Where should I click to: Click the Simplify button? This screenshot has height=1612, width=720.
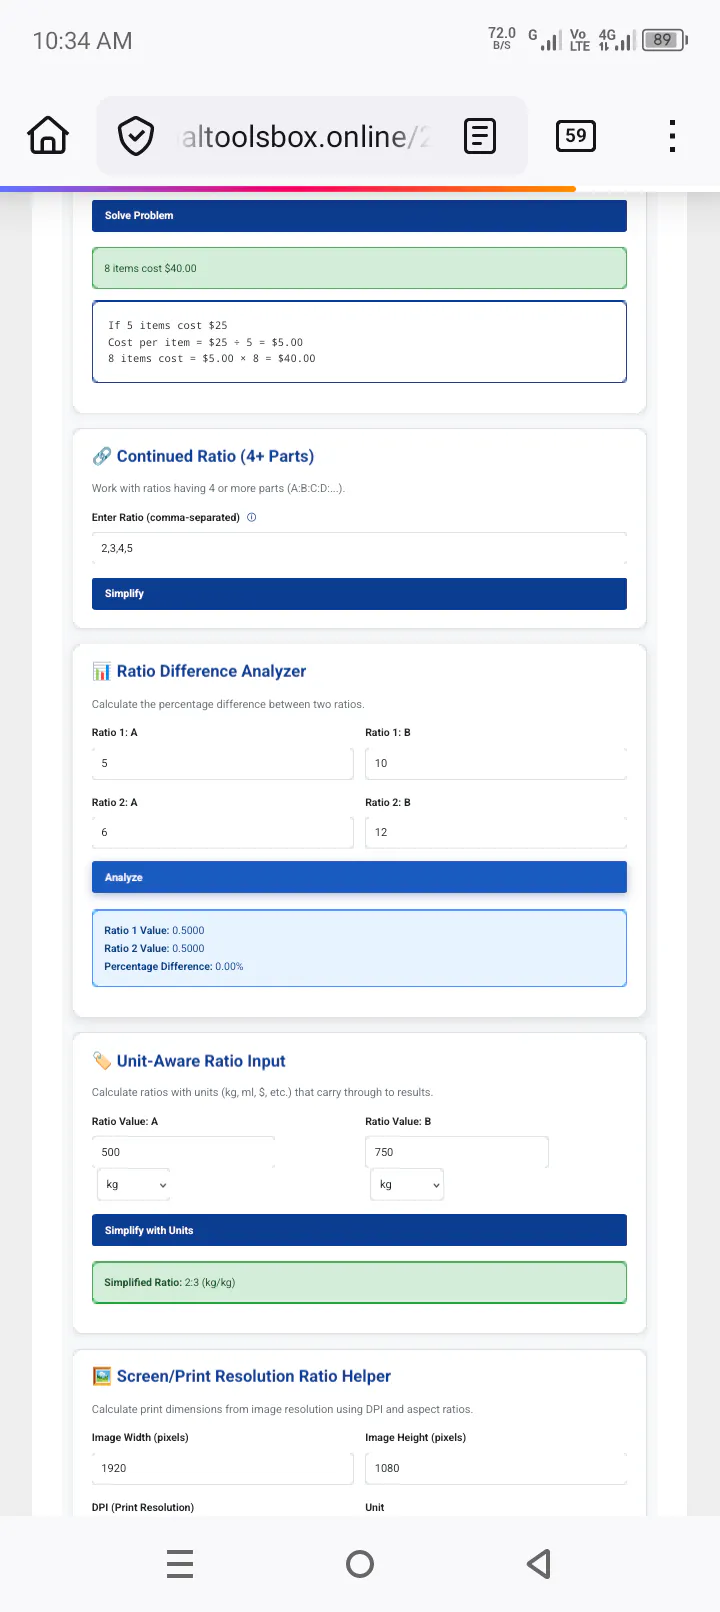[x=359, y=593]
